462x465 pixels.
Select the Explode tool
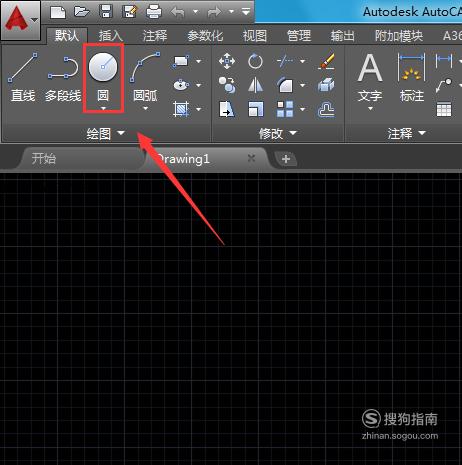click(x=326, y=85)
